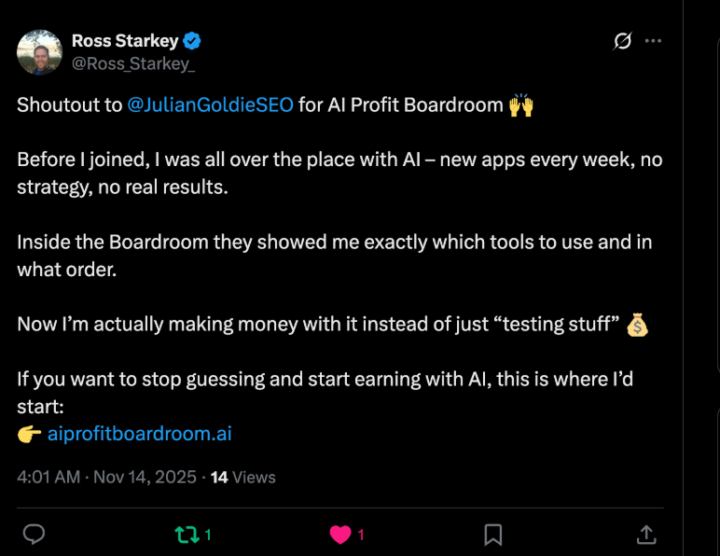Visit the aiprofitboardroom.ai link
720x556 pixels.
point(139,433)
